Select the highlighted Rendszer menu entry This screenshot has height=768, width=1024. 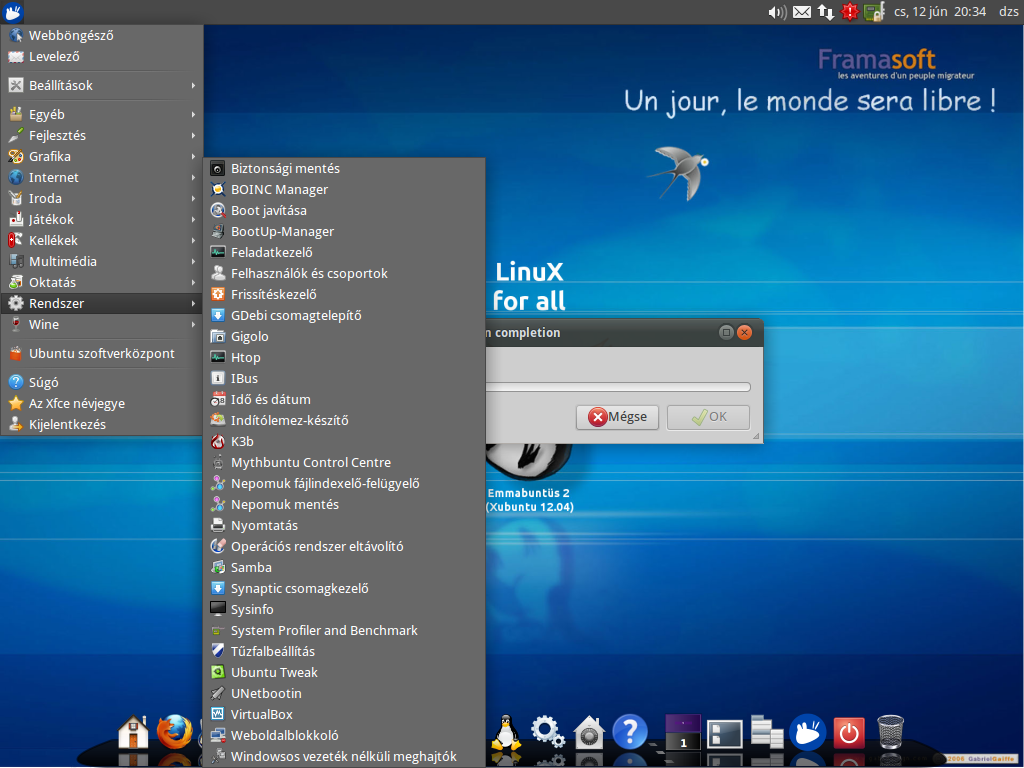(102, 303)
